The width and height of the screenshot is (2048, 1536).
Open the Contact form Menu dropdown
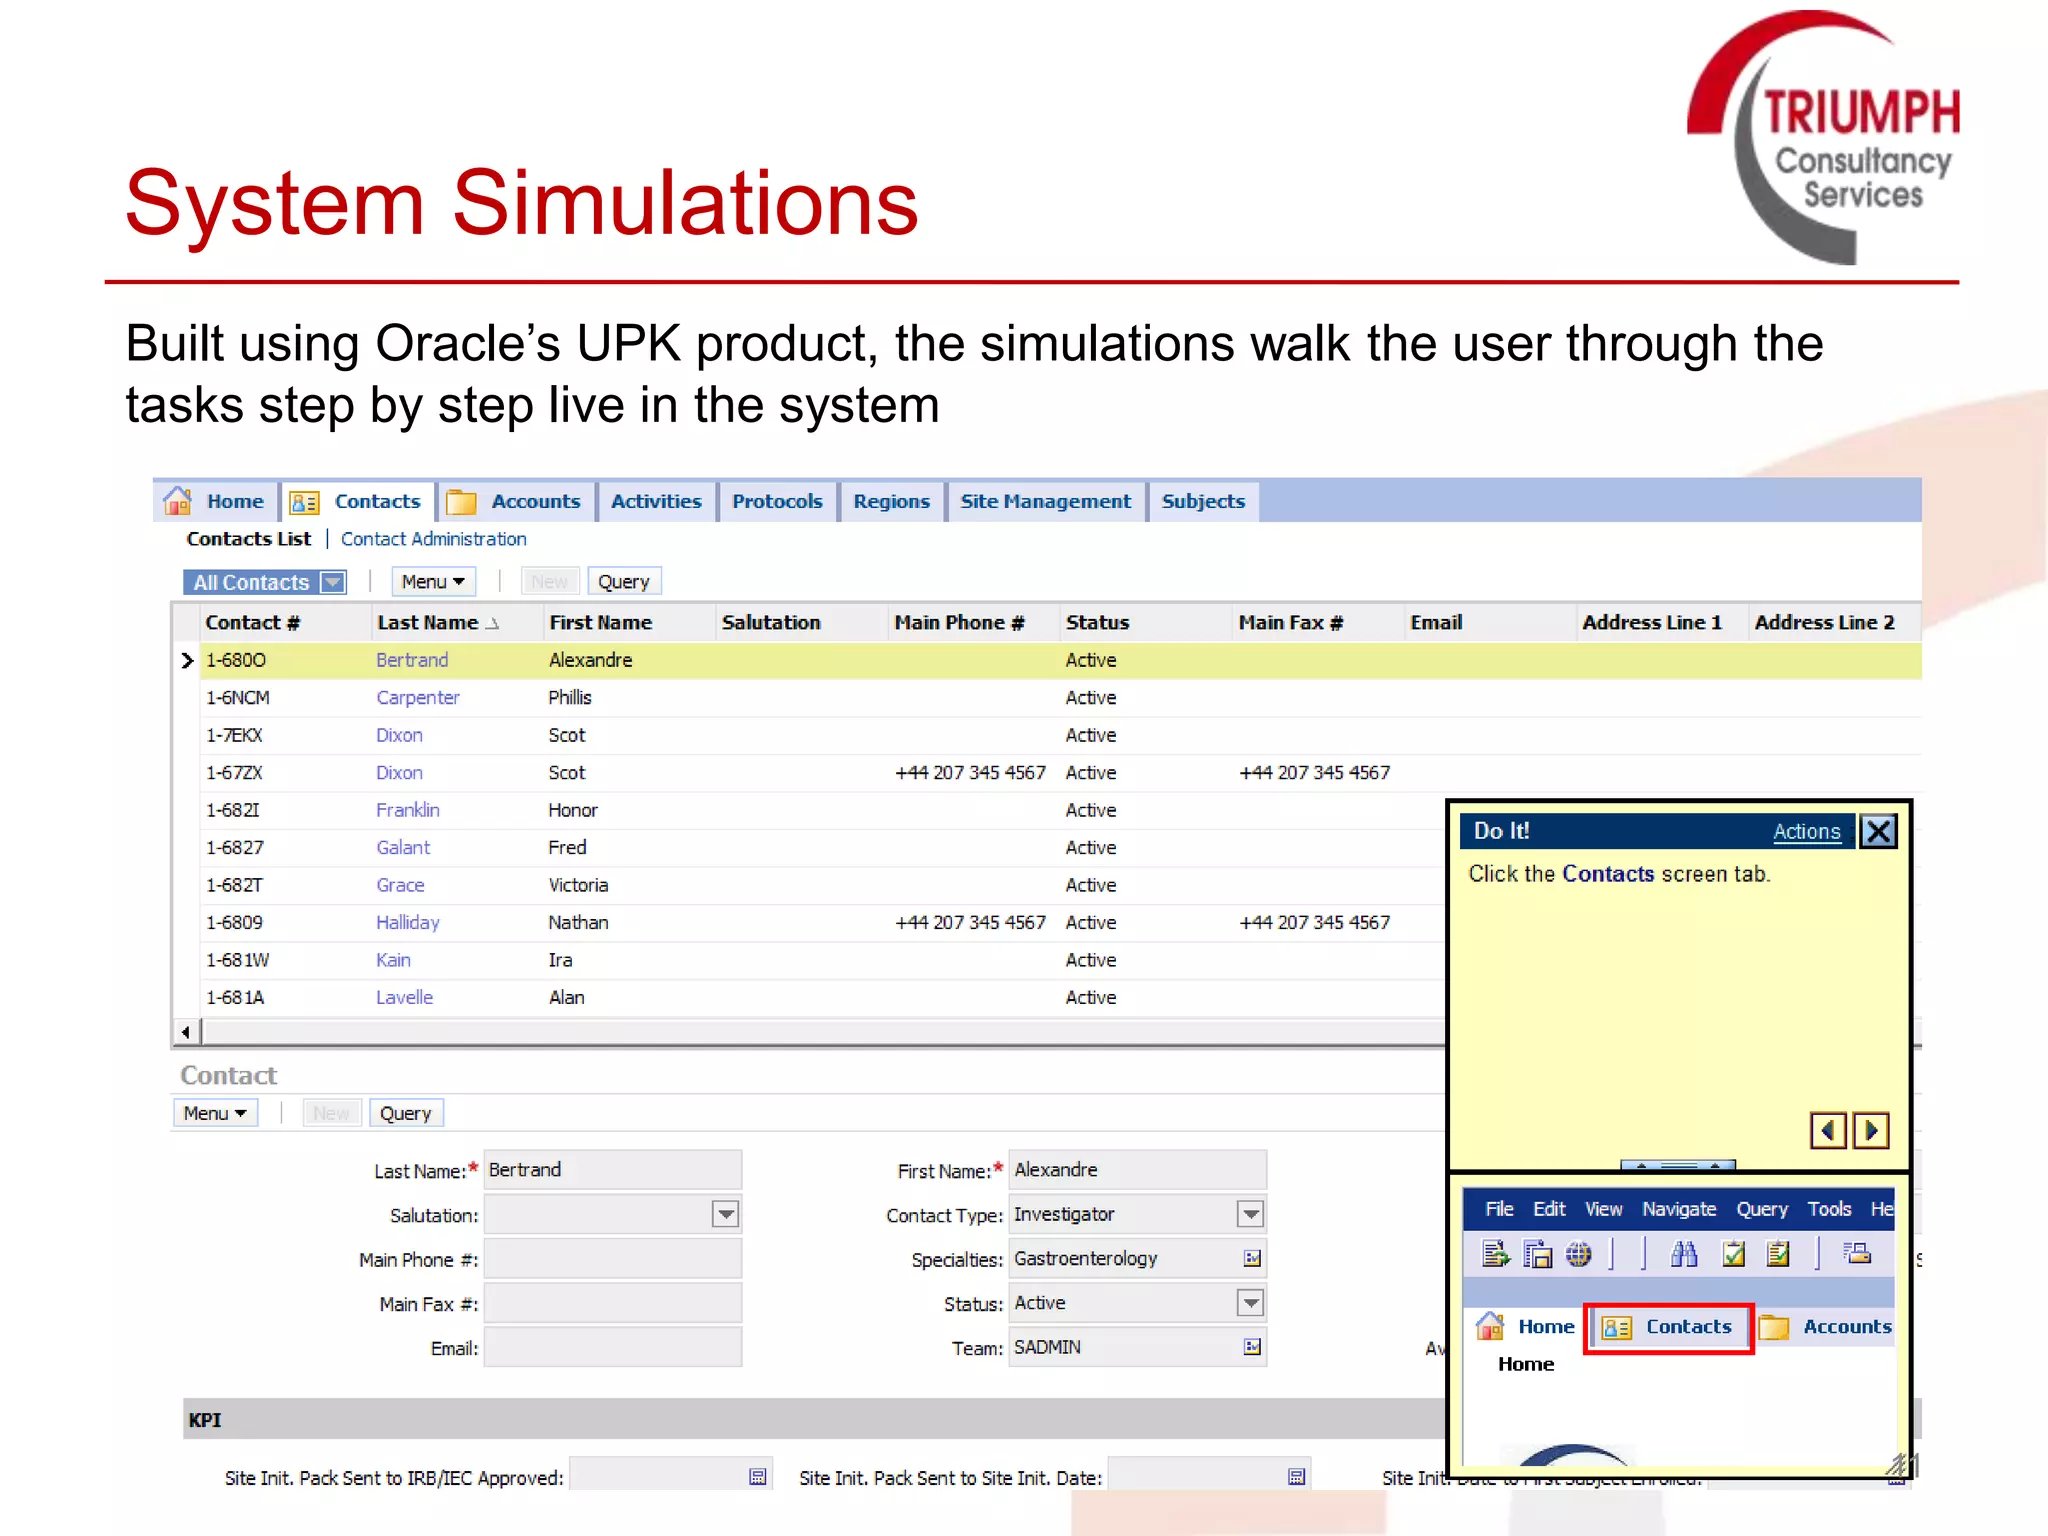(x=215, y=1113)
